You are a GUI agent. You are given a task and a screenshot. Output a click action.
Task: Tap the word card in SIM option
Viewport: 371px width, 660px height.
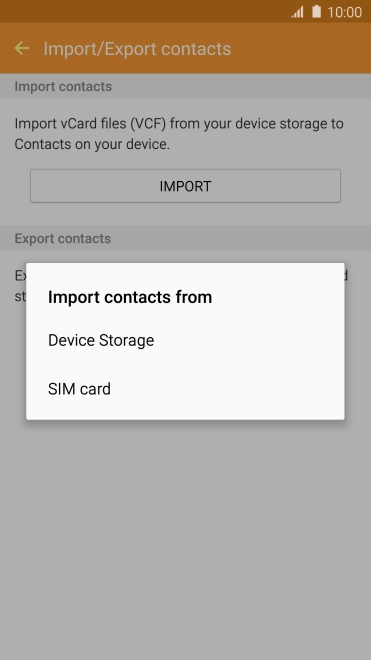pyautogui.click(x=95, y=389)
